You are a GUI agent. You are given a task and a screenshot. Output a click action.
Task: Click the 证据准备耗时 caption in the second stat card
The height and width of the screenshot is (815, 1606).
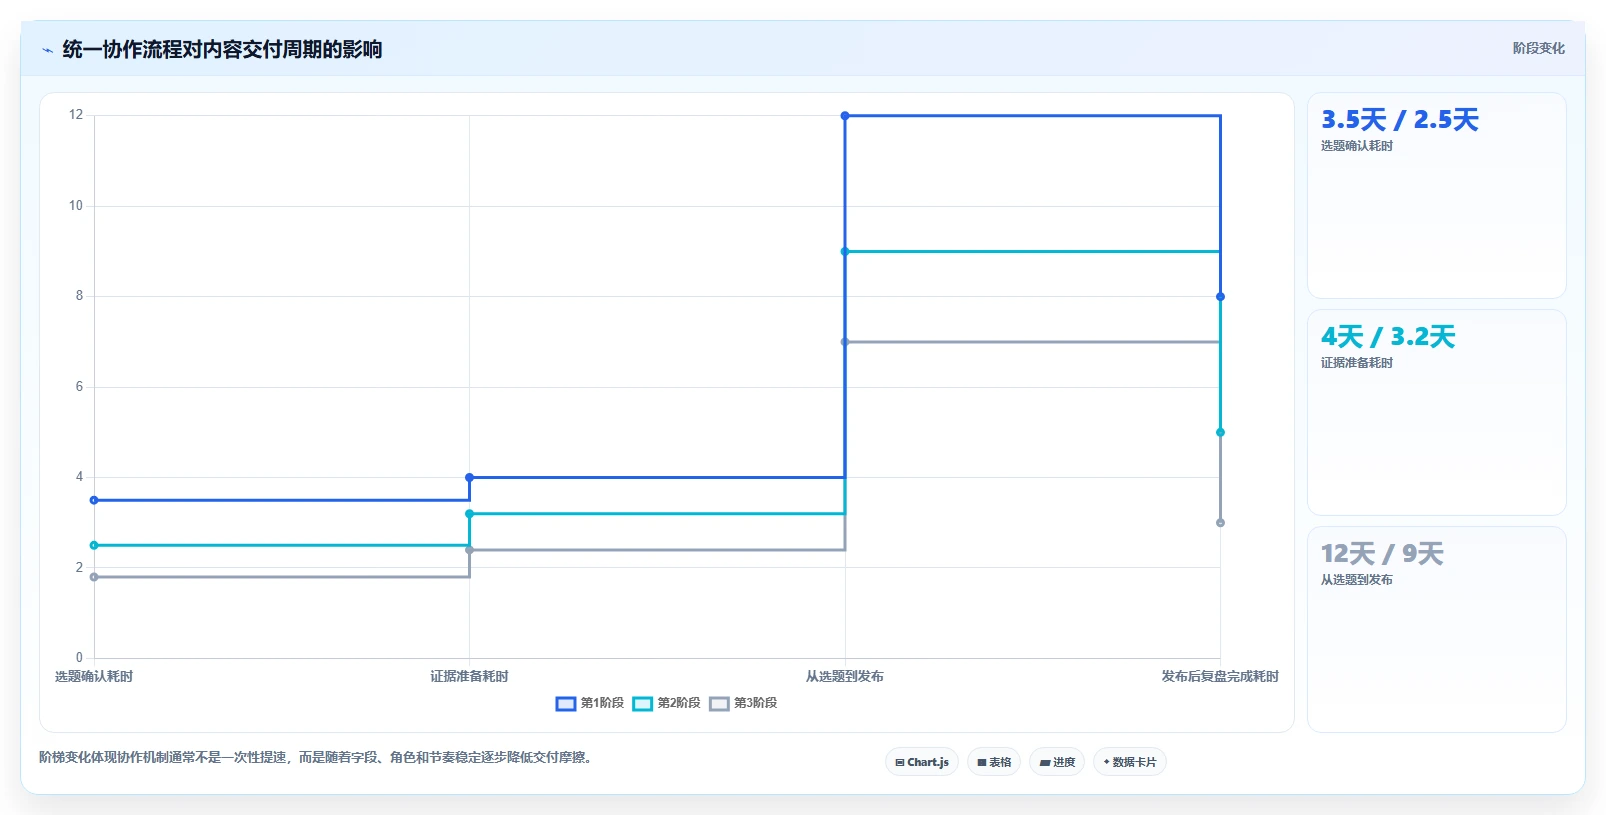1357,363
